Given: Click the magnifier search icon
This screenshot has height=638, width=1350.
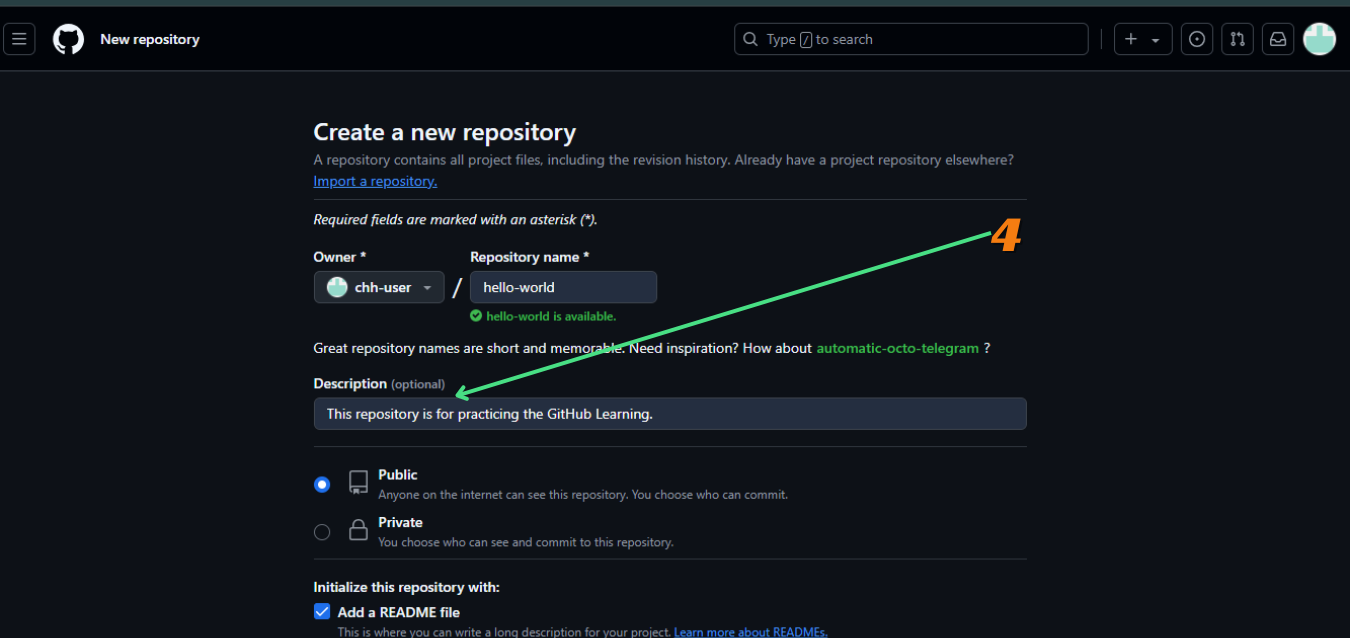Looking at the screenshot, I should pos(751,39).
